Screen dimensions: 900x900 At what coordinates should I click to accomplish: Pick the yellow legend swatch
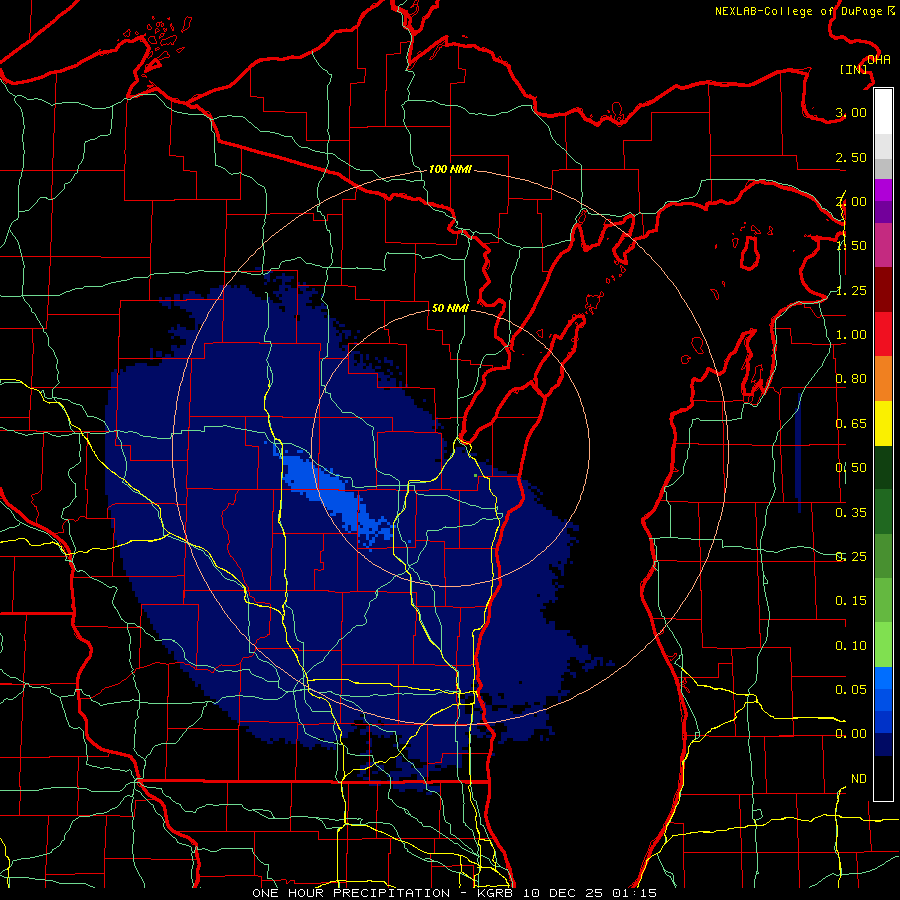[x=883, y=423]
